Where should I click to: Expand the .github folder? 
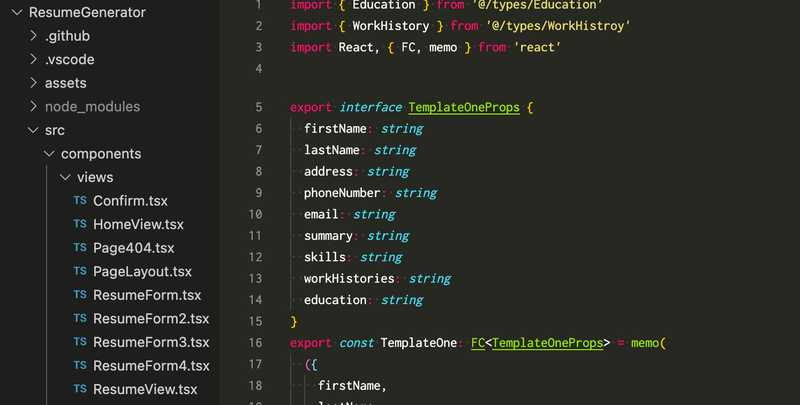tap(34, 36)
